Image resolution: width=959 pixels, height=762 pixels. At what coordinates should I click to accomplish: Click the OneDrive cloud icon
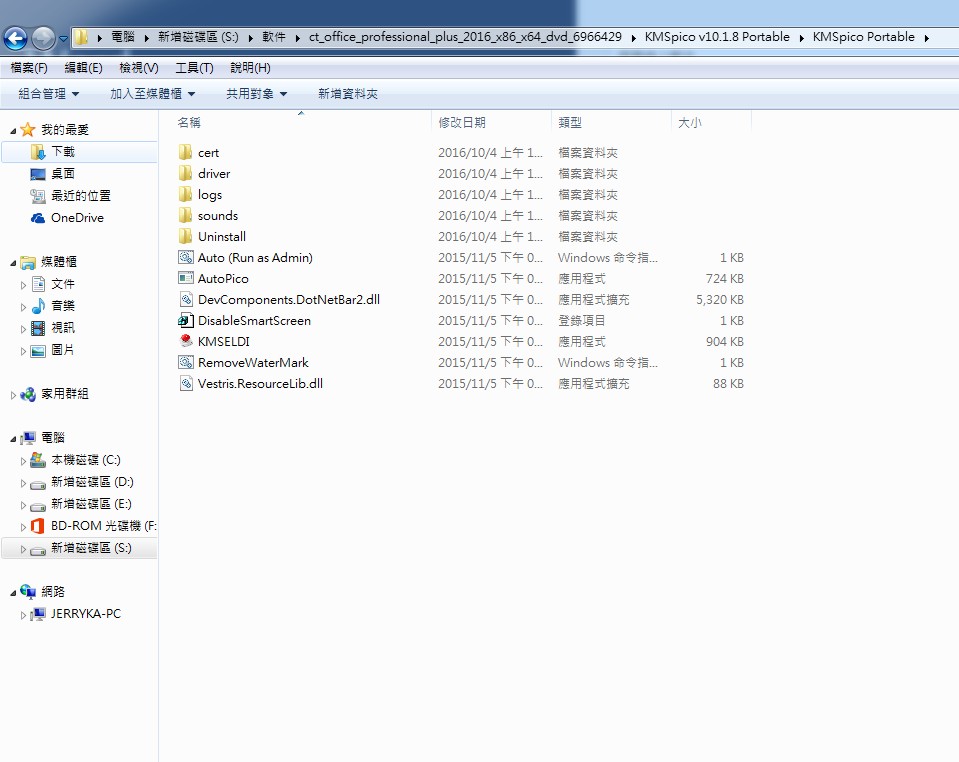coord(38,218)
